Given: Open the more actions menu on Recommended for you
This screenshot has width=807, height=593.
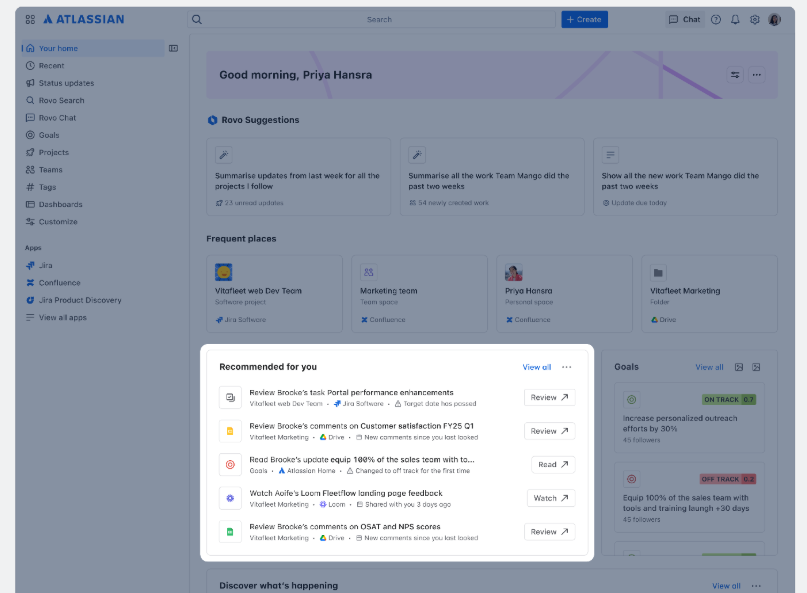Looking at the screenshot, I should [566, 367].
